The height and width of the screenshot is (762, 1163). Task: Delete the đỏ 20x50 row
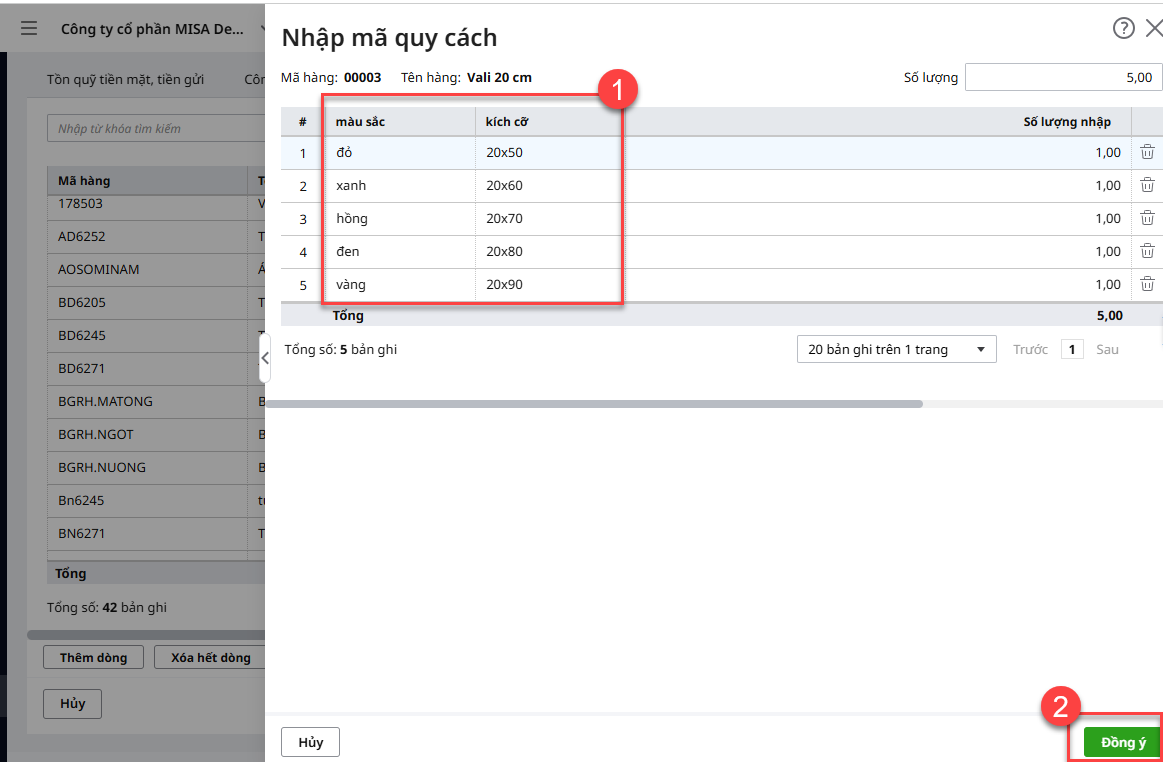click(1147, 152)
